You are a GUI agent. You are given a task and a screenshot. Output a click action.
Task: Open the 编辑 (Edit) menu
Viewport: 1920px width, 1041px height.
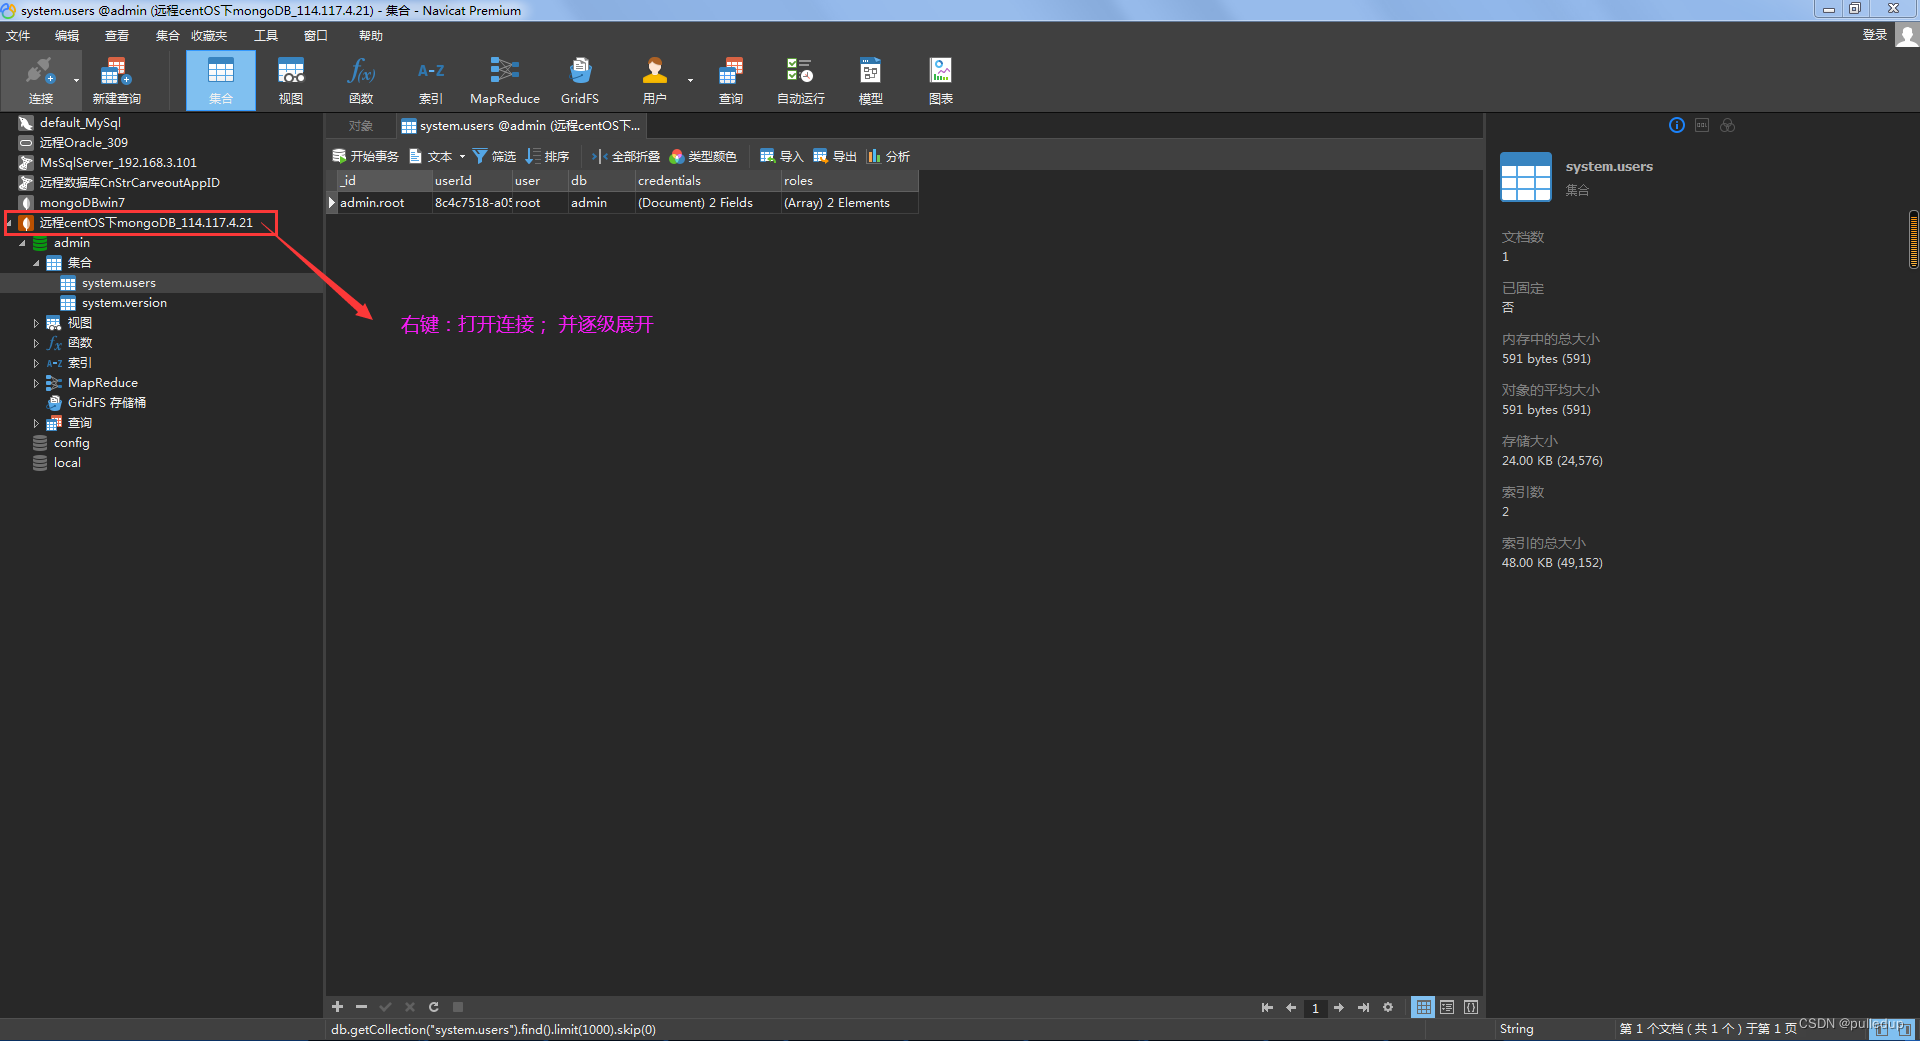coord(67,35)
